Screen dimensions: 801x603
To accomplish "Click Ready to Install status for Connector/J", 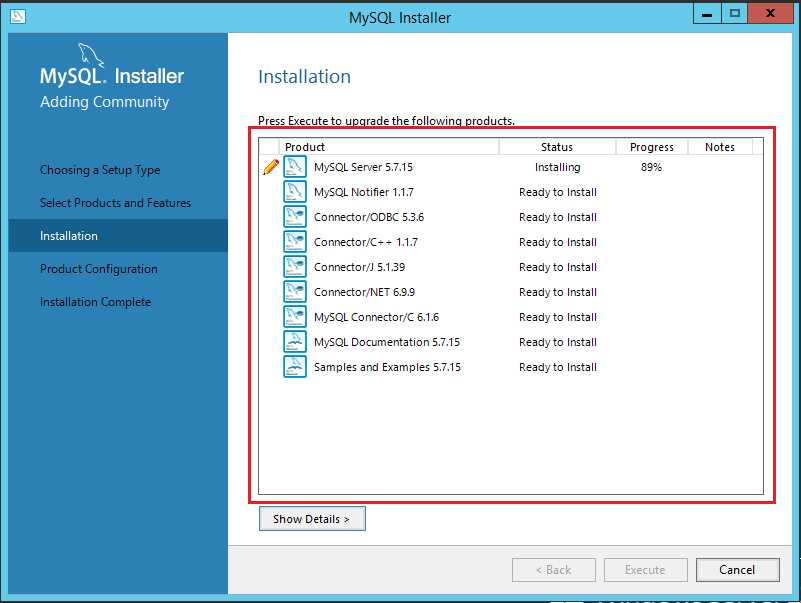I will point(558,267).
